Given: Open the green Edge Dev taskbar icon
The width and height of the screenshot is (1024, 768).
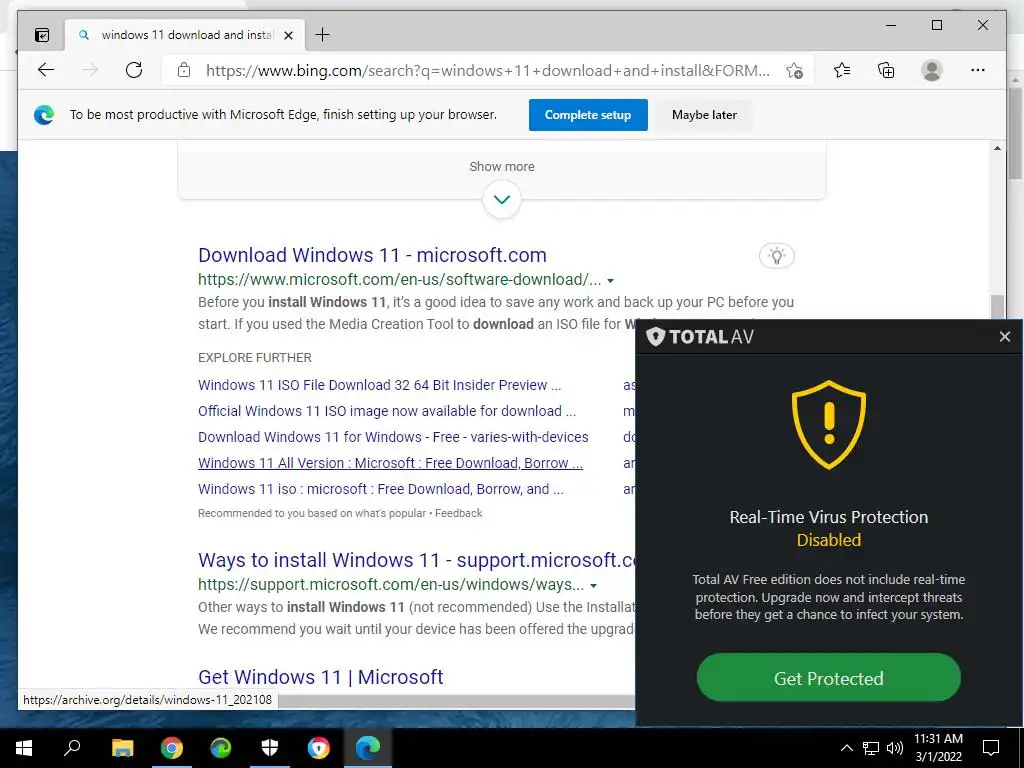Looking at the screenshot, I should (221, 748).
